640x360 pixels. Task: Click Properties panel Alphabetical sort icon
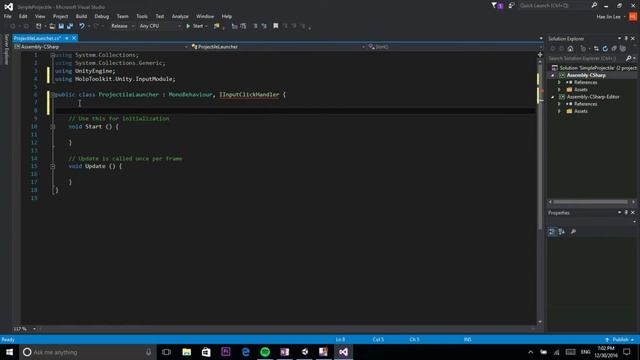click(x=562, y=232)
